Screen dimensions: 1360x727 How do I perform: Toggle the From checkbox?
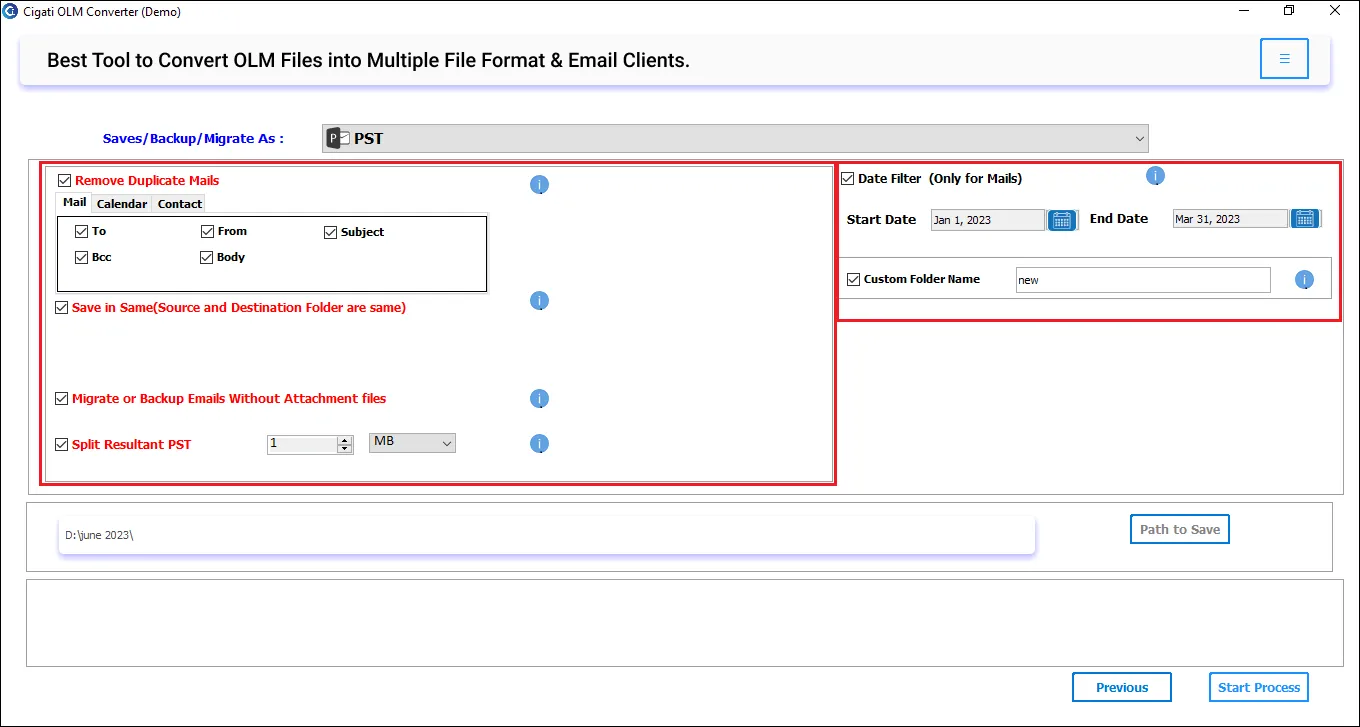point(208,231)
